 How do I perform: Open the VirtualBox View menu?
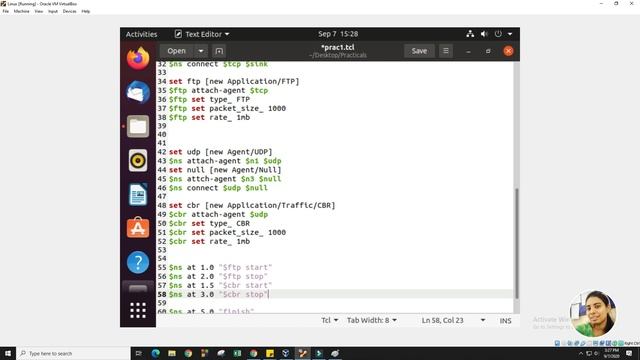pos(39,11)
